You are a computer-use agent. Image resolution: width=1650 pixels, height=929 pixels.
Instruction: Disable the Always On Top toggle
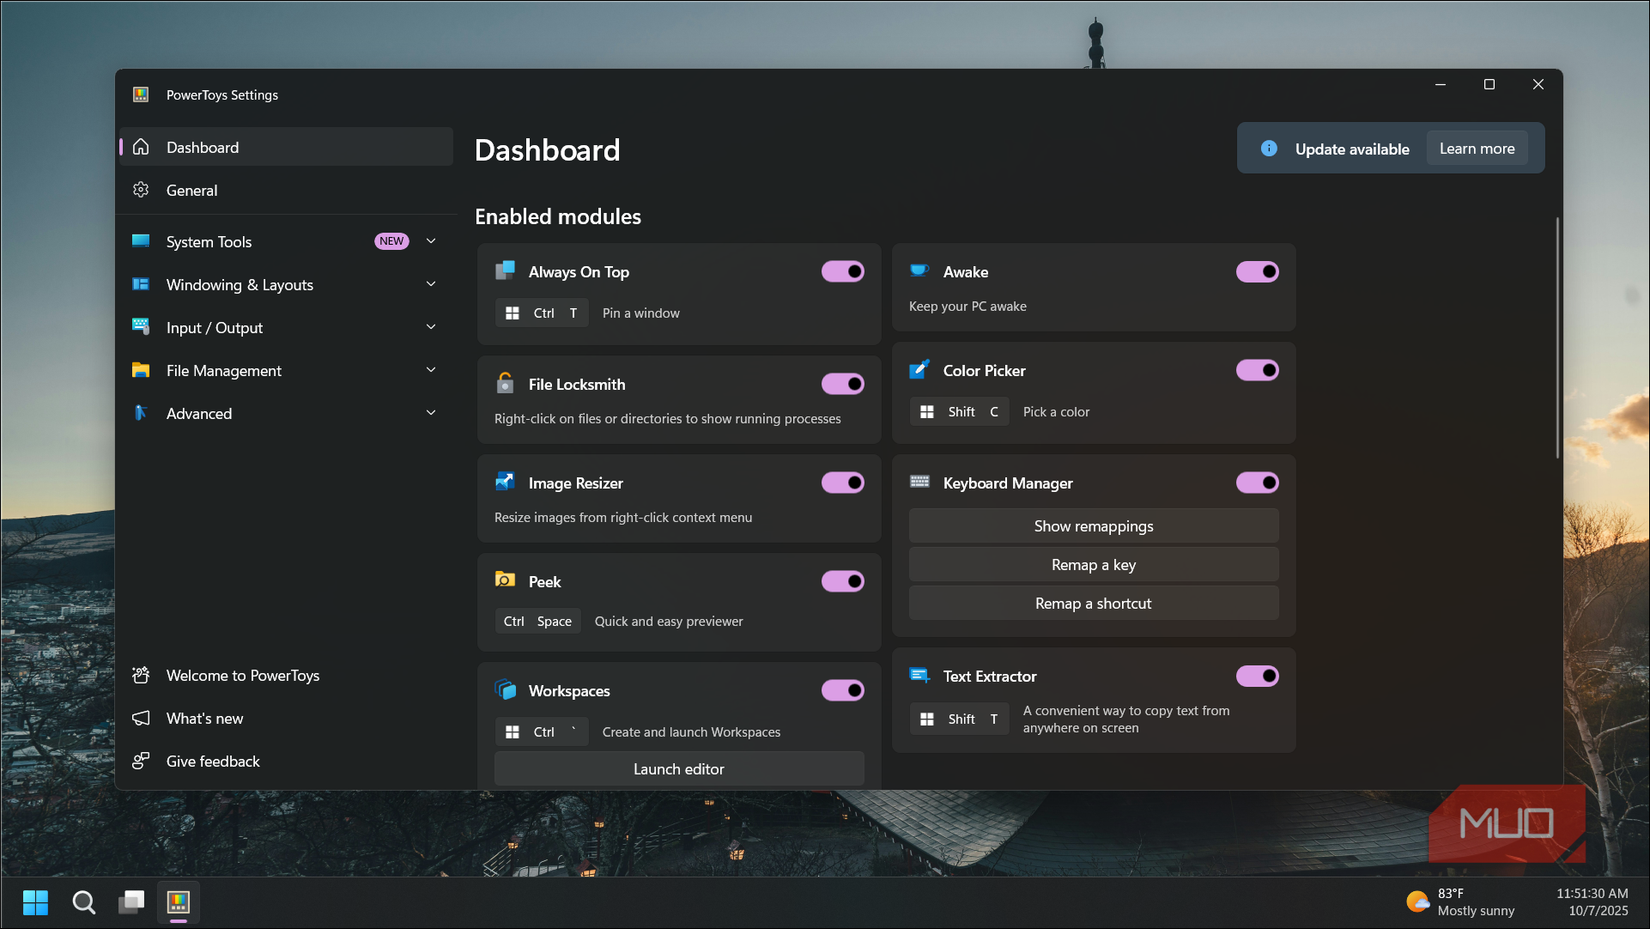click(x=842, y=272)
